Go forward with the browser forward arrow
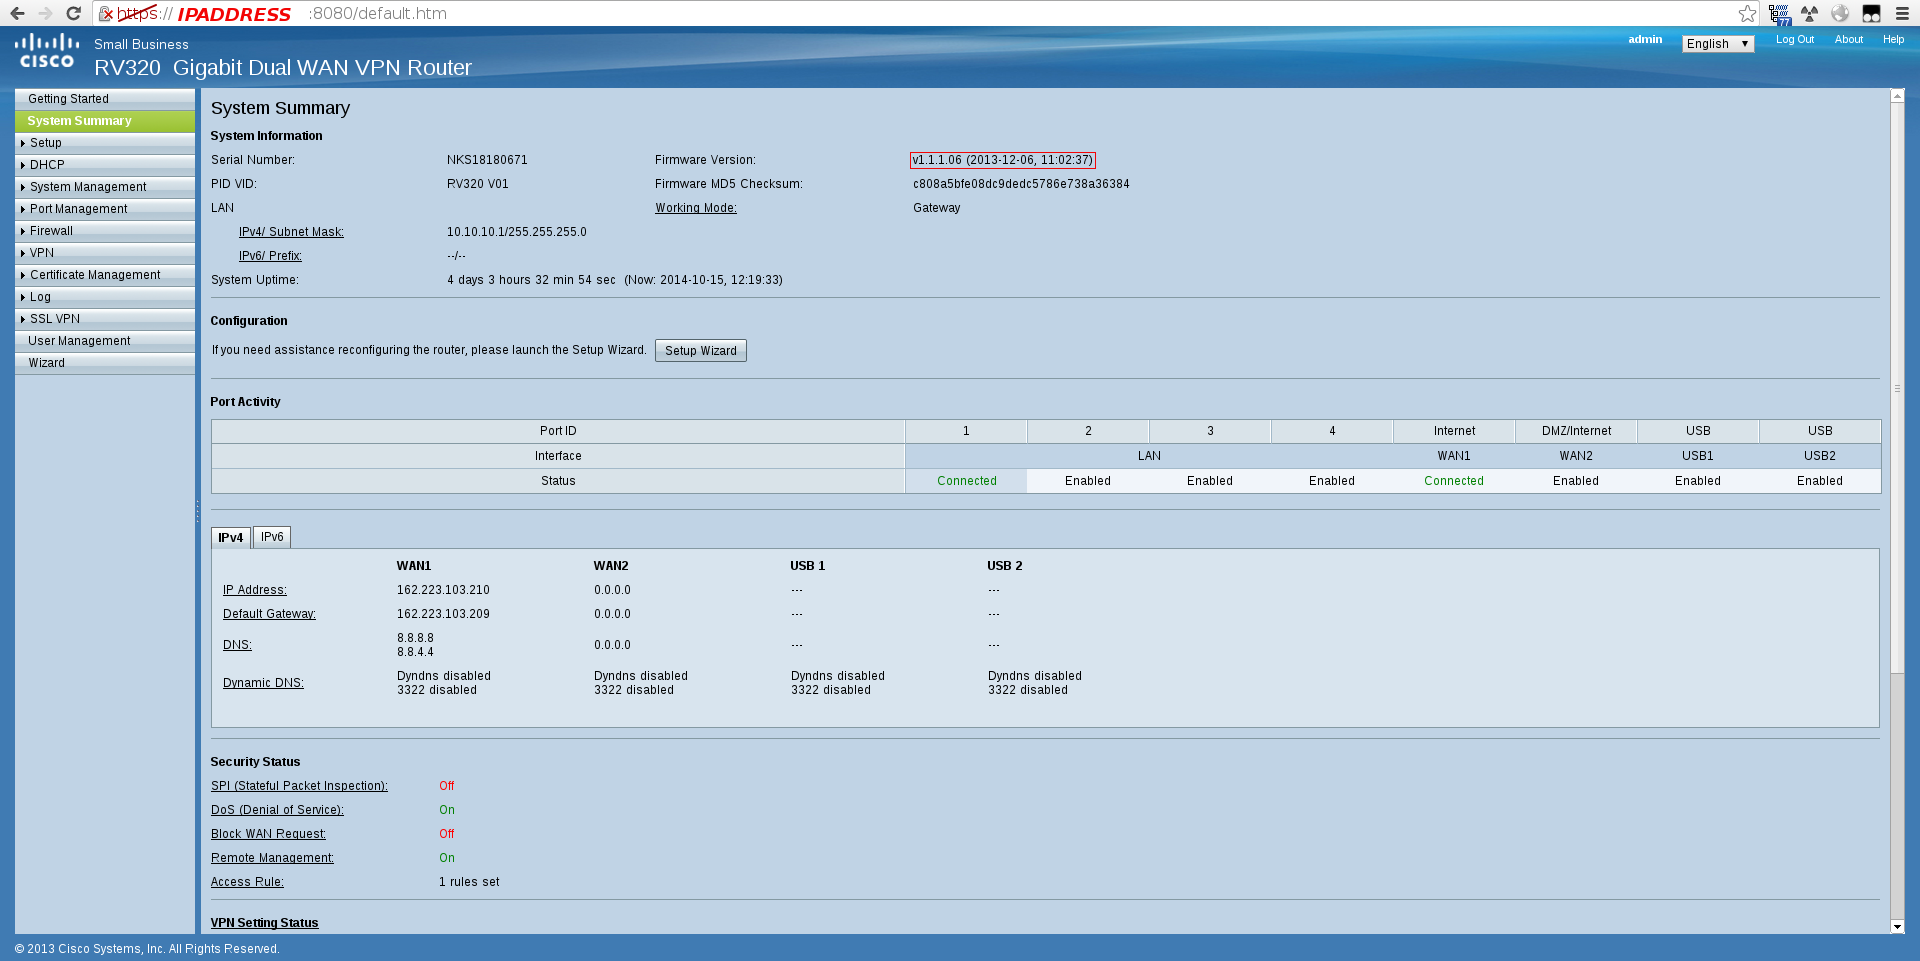The image size is (1920, 961). pyautogui.click(x=45, y=13)
